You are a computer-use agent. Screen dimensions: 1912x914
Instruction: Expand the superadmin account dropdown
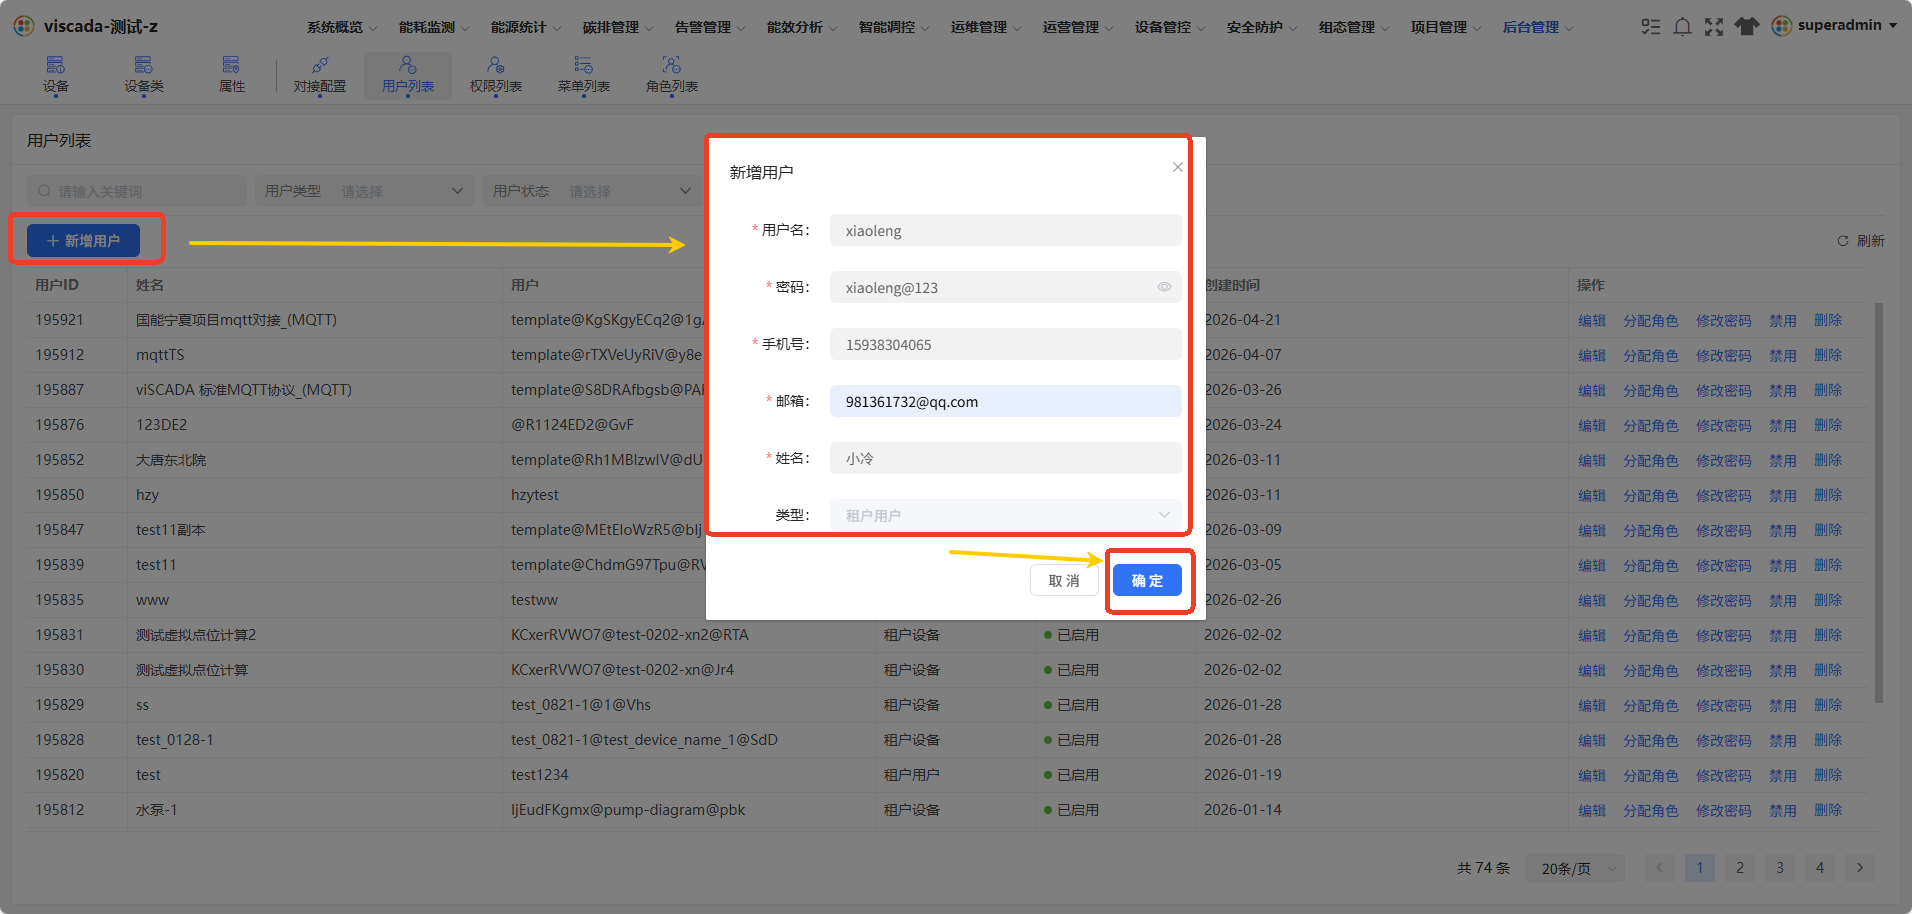[x=1893, y=26]
